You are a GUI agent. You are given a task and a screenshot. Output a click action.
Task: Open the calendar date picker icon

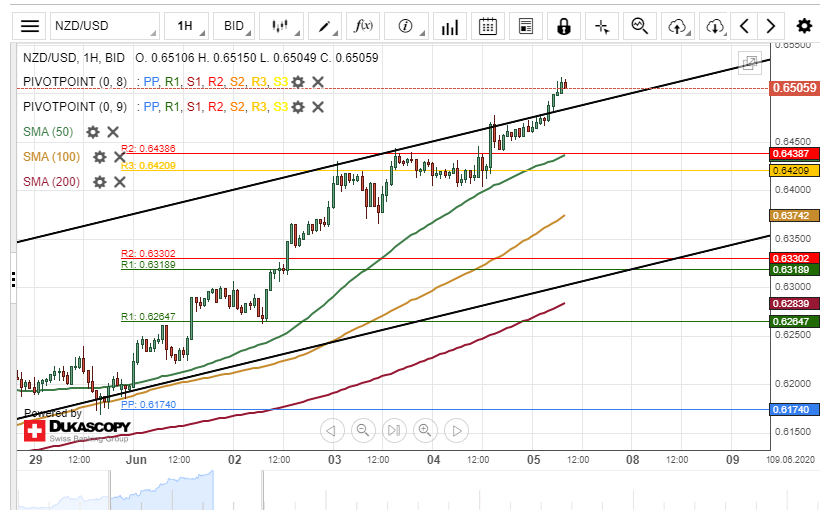[488, 26]
